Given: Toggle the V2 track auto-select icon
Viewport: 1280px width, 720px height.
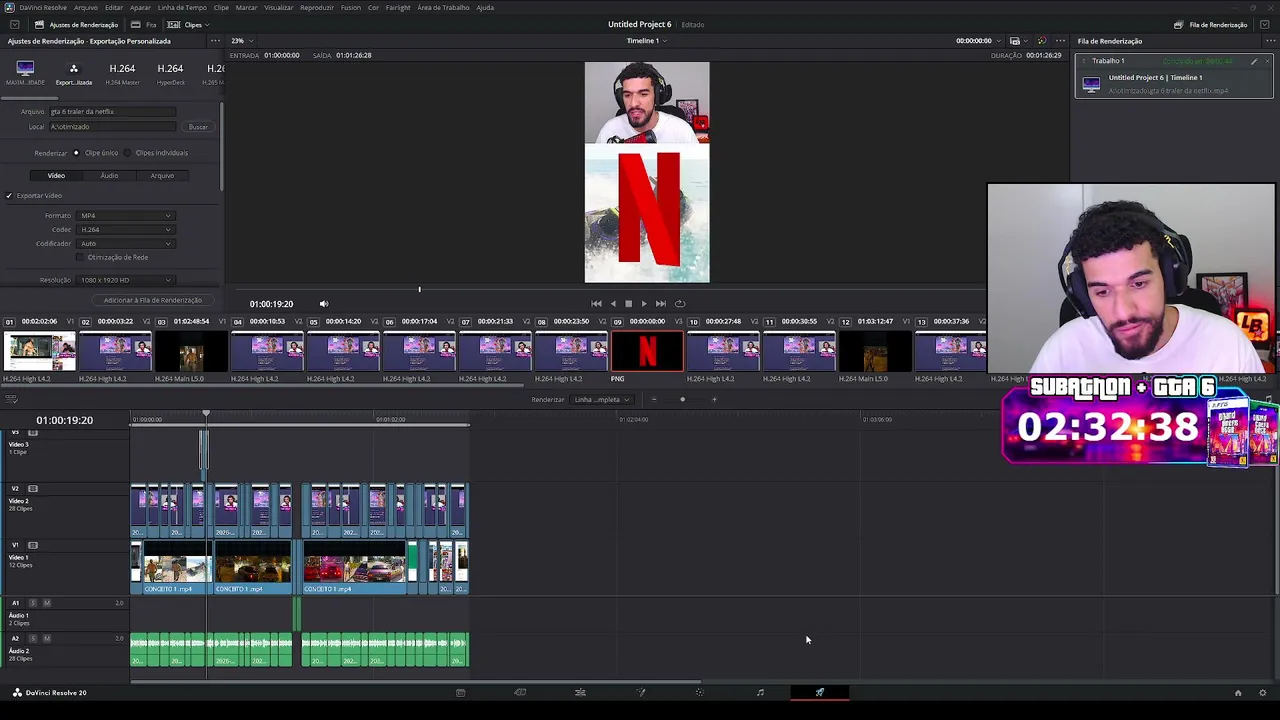Looking at the screenshot, I should click(x=33, y=489).
